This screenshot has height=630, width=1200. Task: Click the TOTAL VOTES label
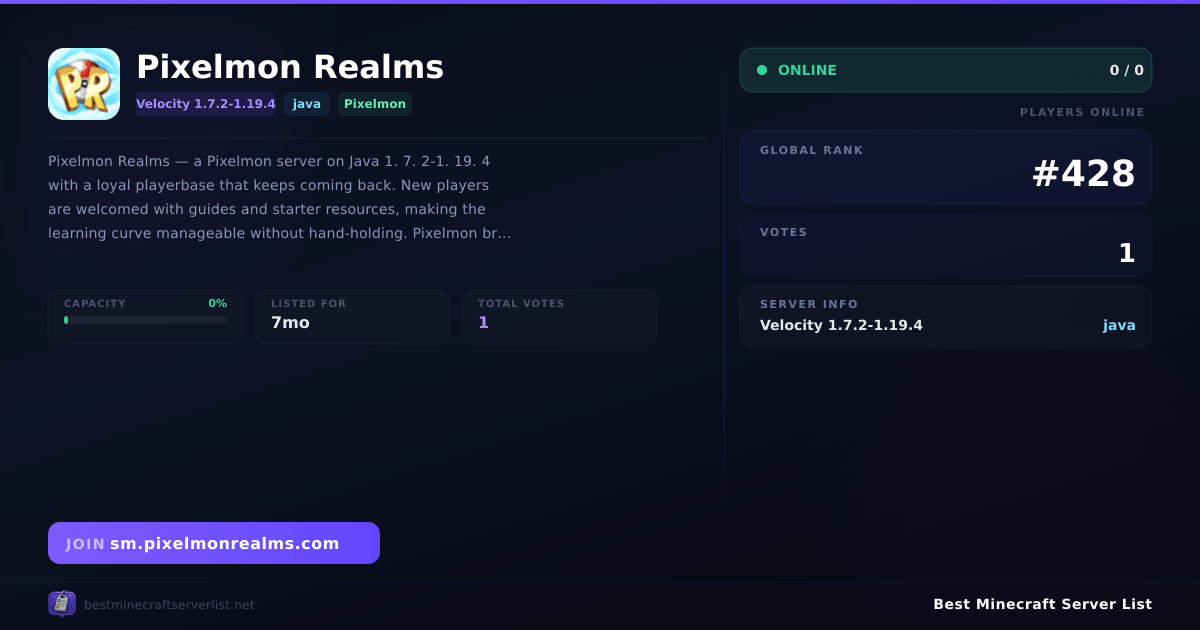521,303
